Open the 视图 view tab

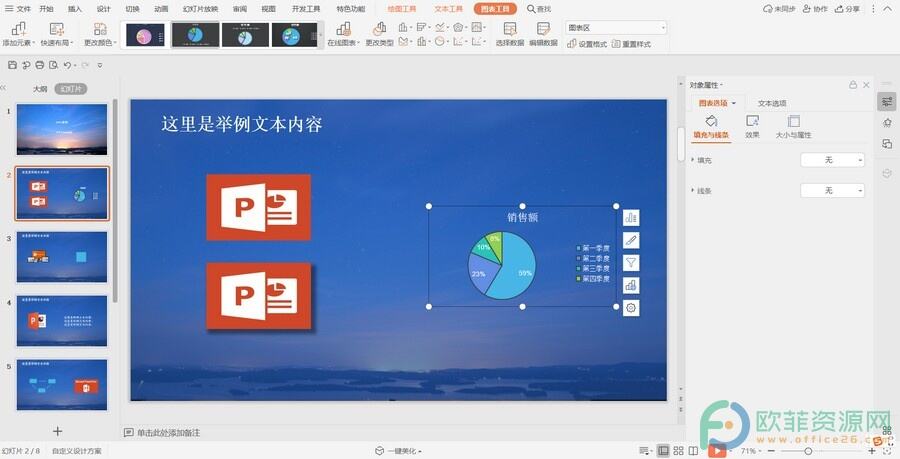(268, 9)
